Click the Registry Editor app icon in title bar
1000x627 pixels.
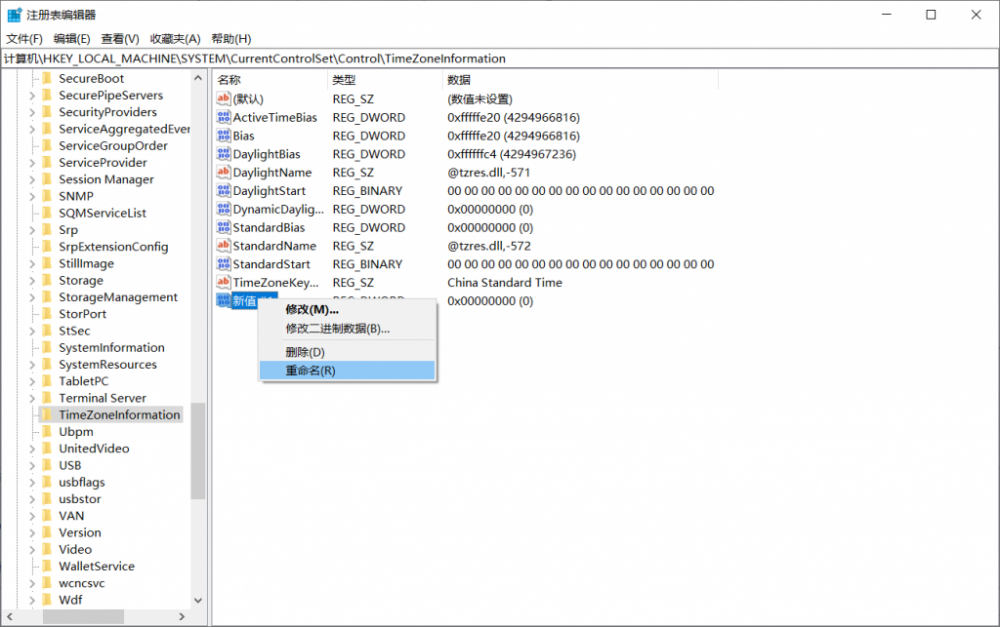click(x=15, y=15)
